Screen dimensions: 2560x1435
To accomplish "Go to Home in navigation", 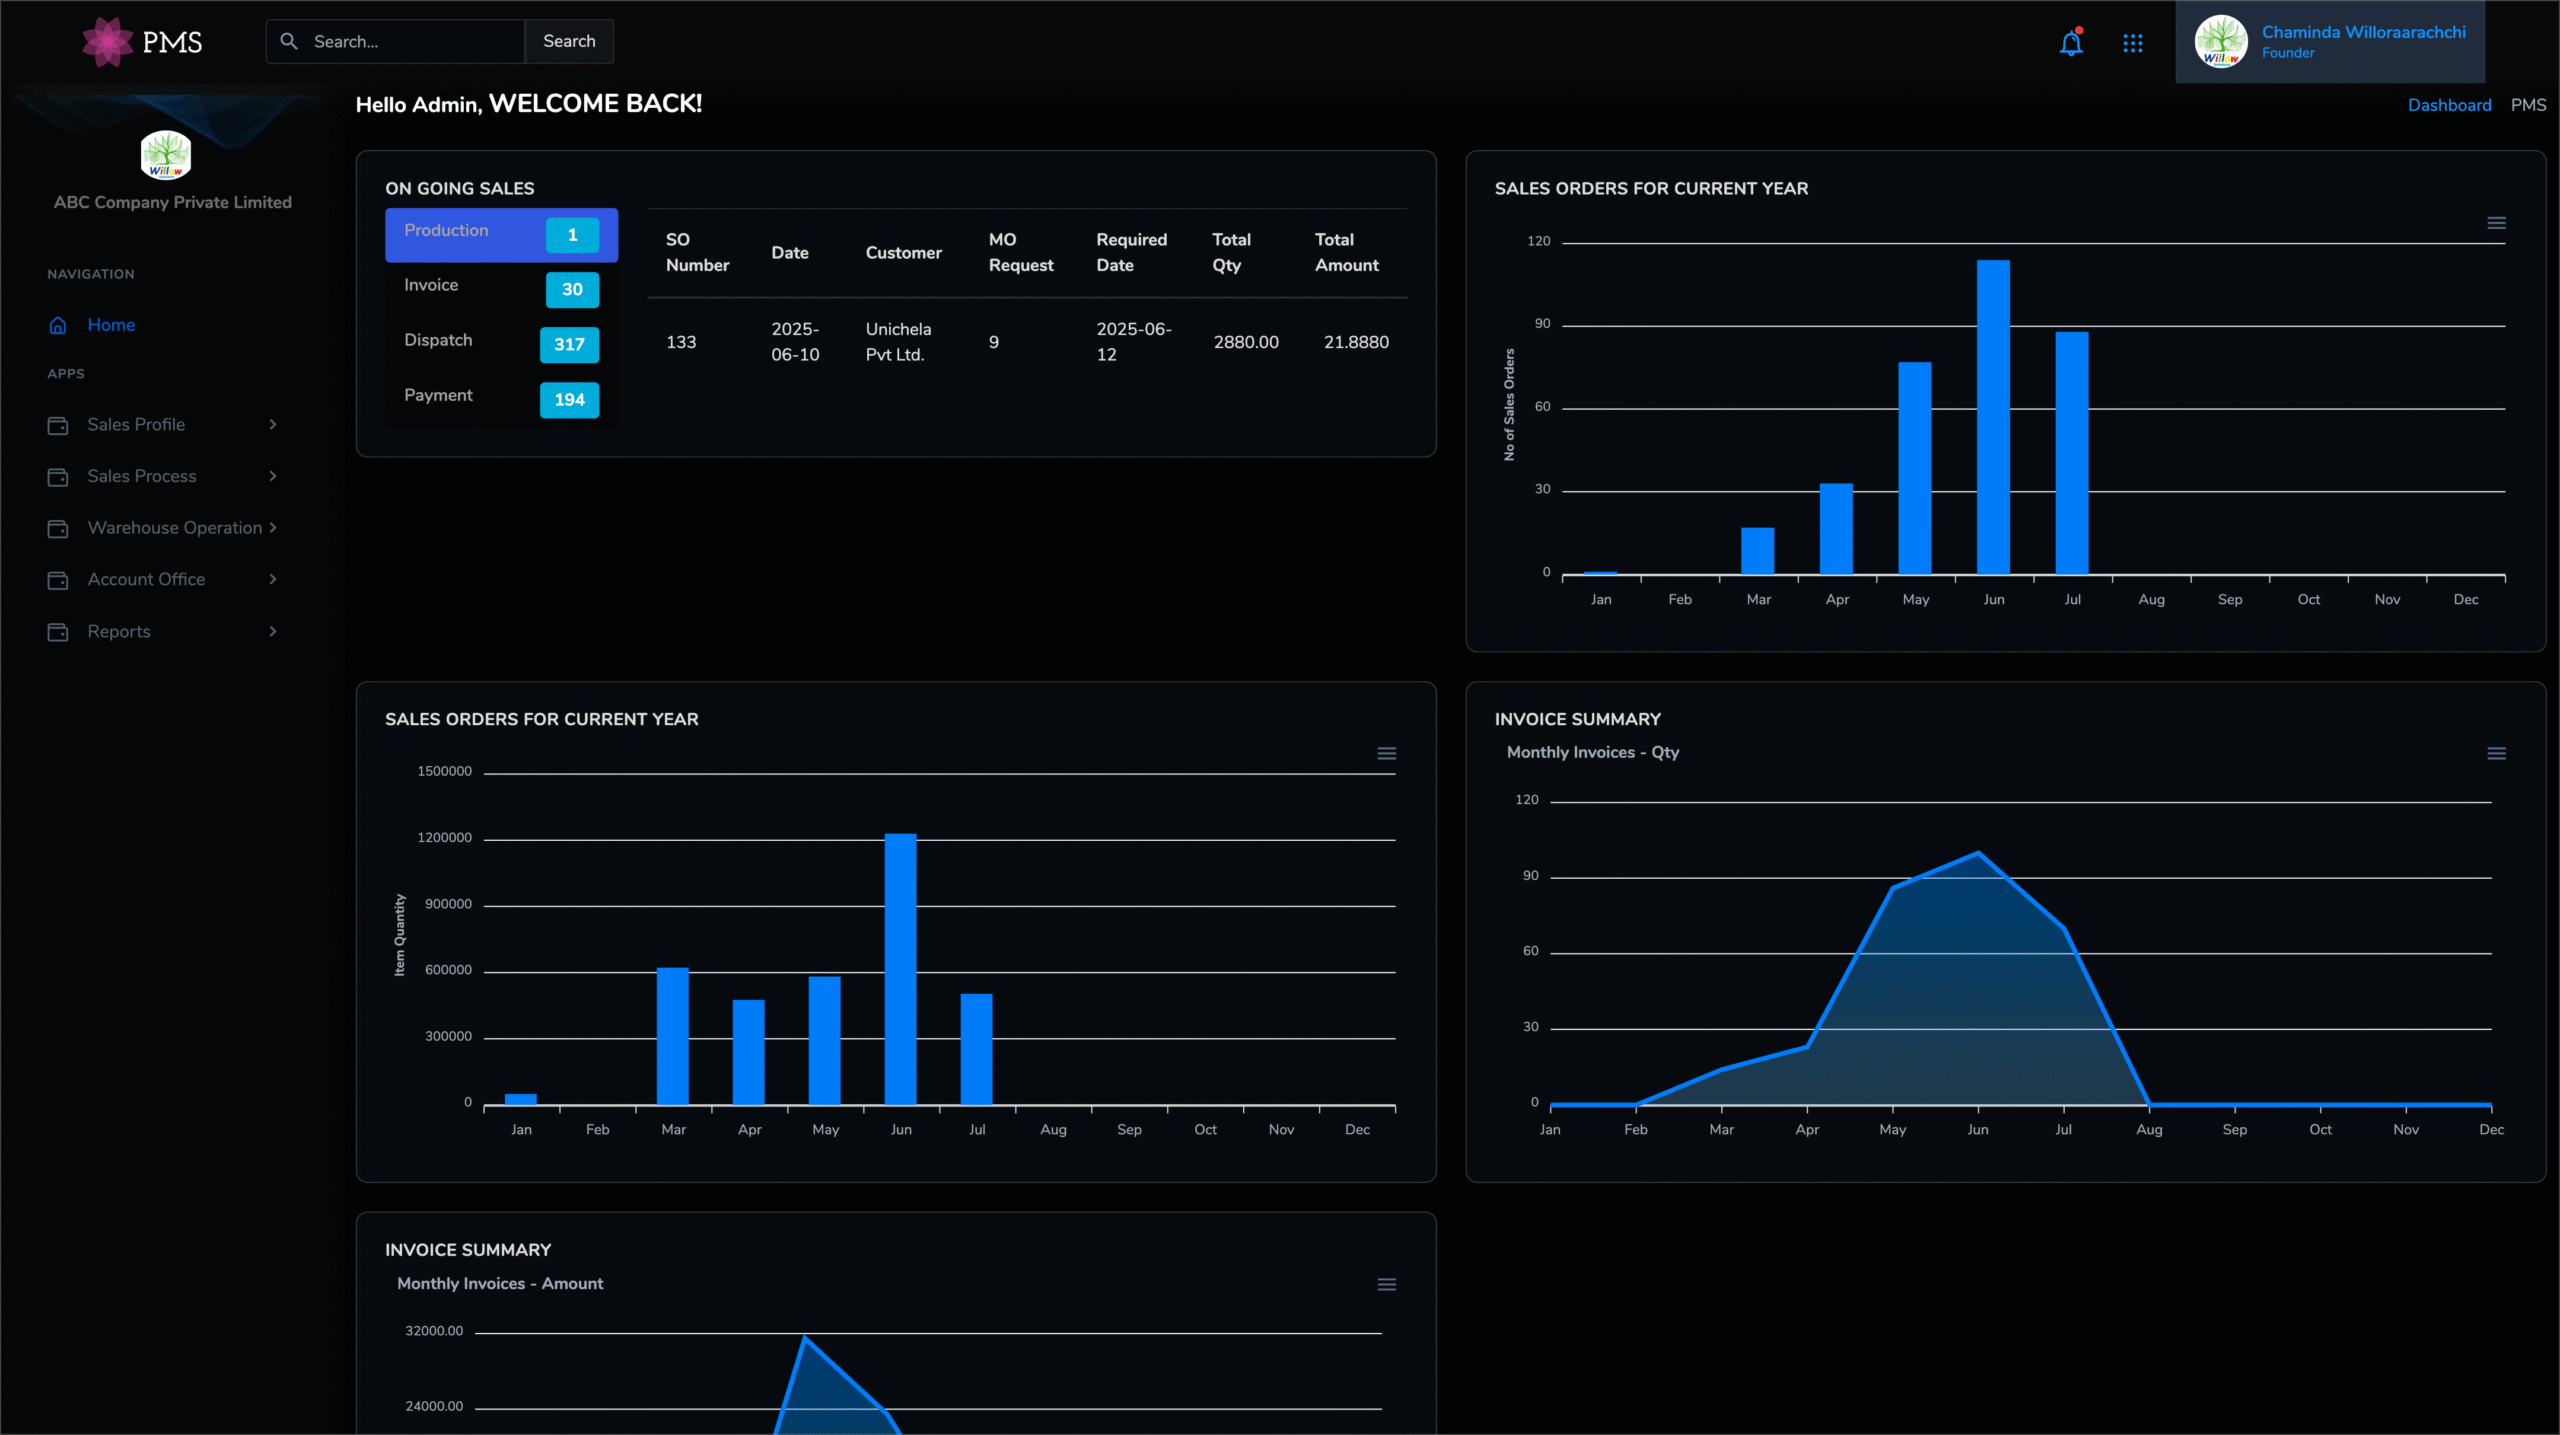I will pos(111,325).
